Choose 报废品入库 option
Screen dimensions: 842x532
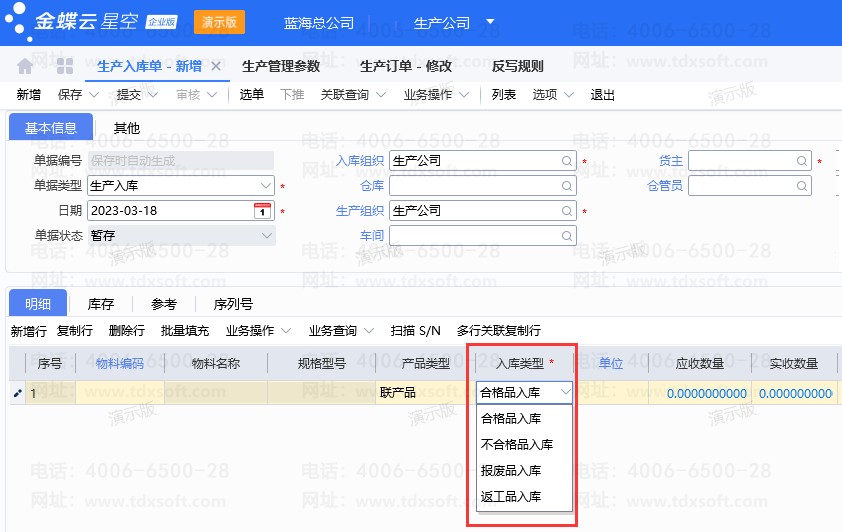click(511, 470)
